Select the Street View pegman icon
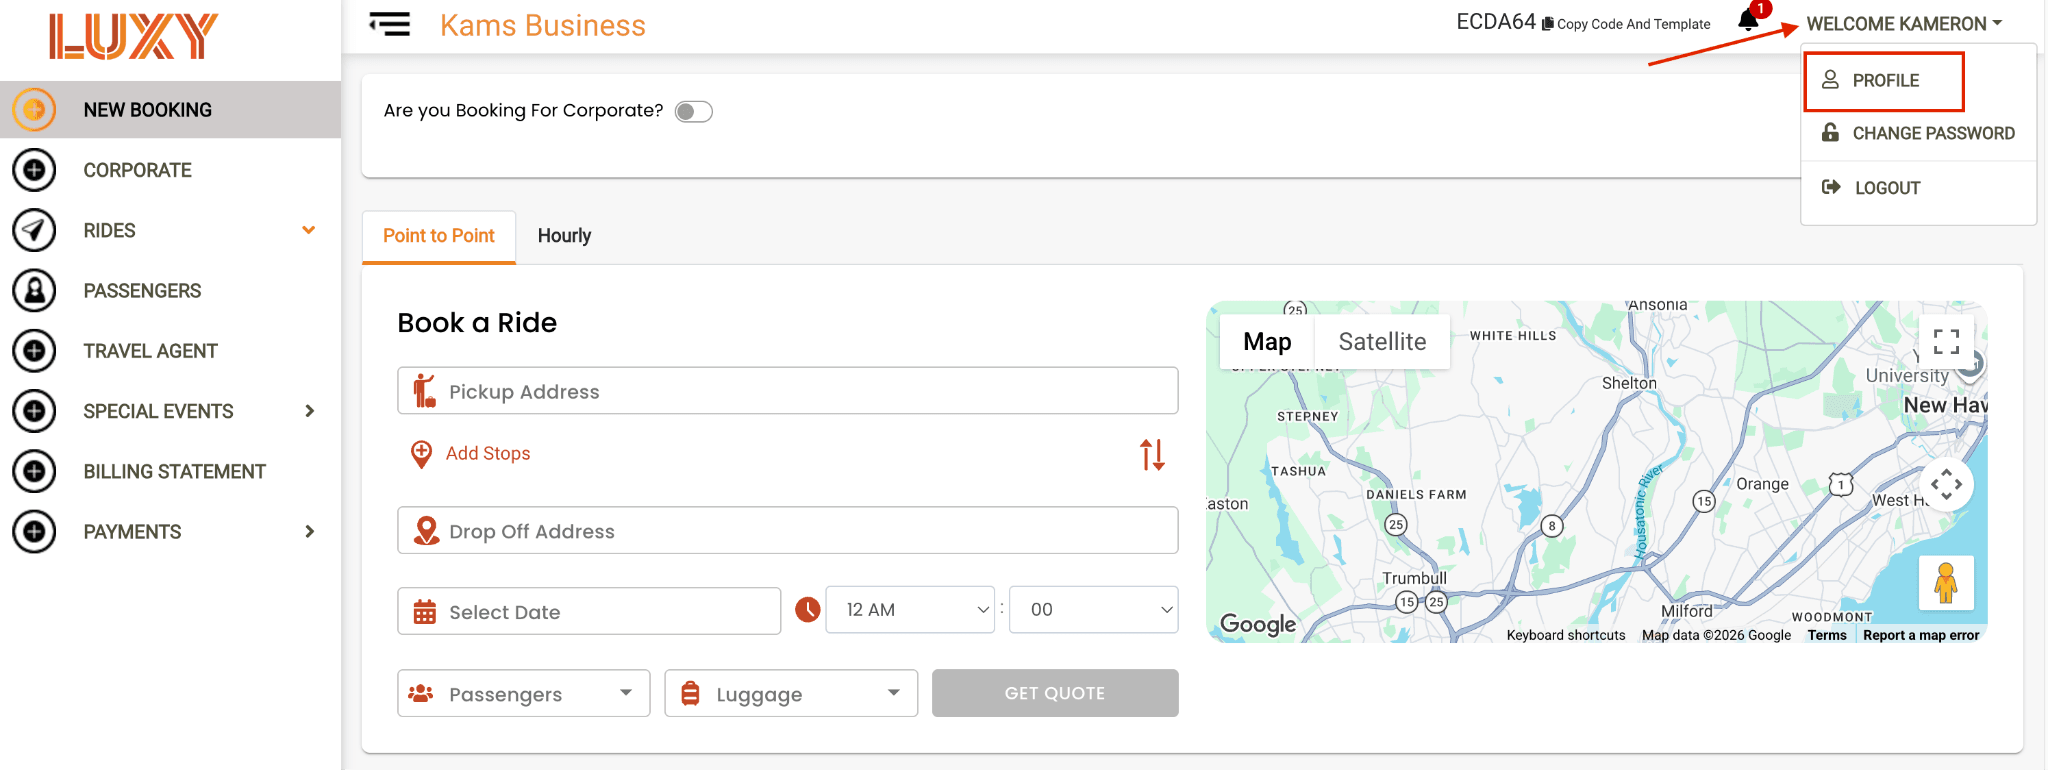The image size is (2048, 770). [x=1946, y=583]
